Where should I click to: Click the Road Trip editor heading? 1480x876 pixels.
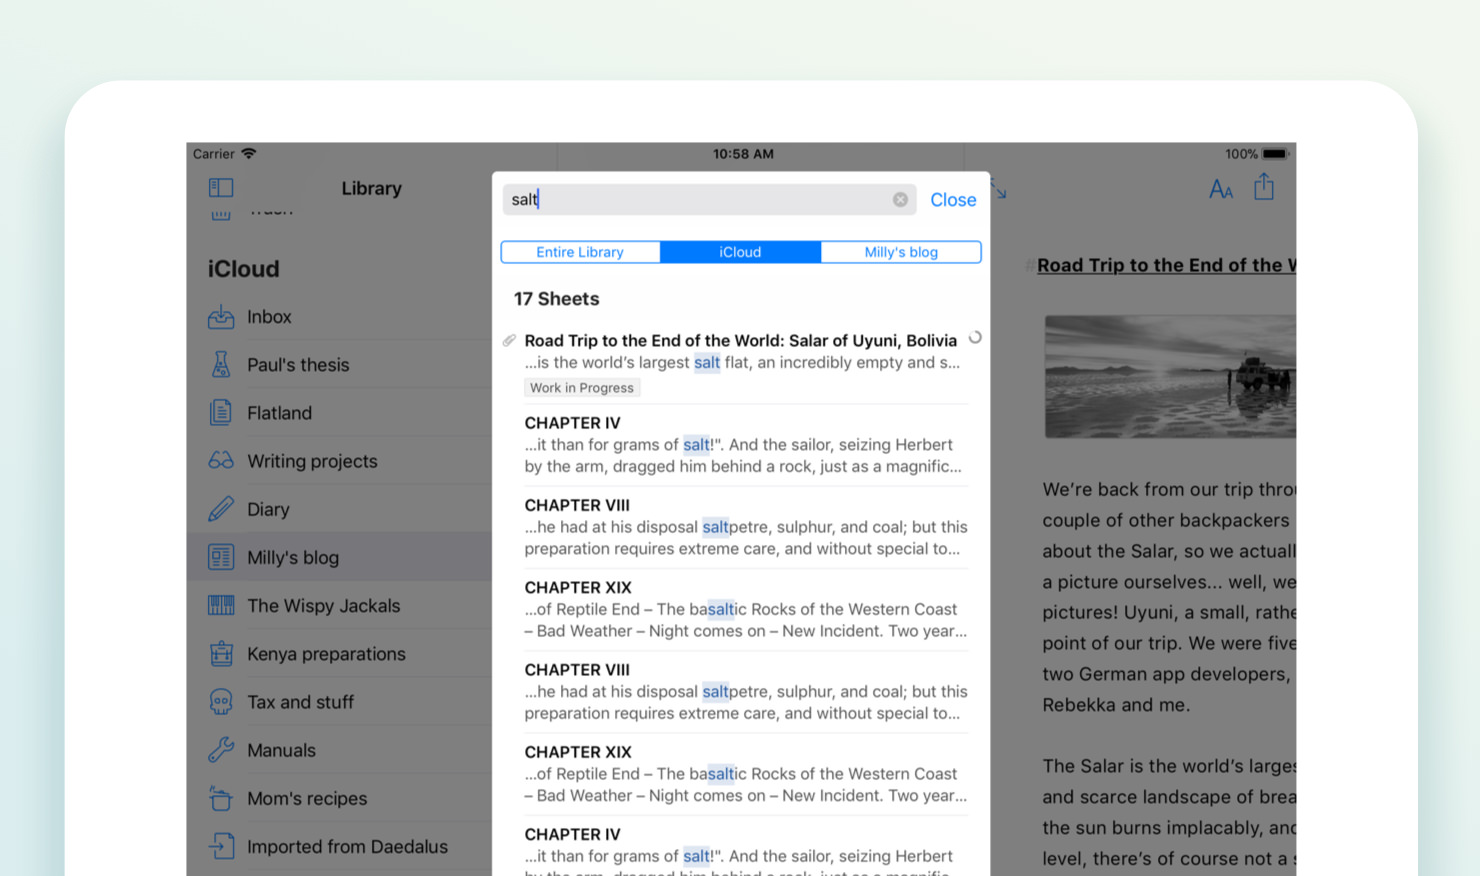[1166, 265]
